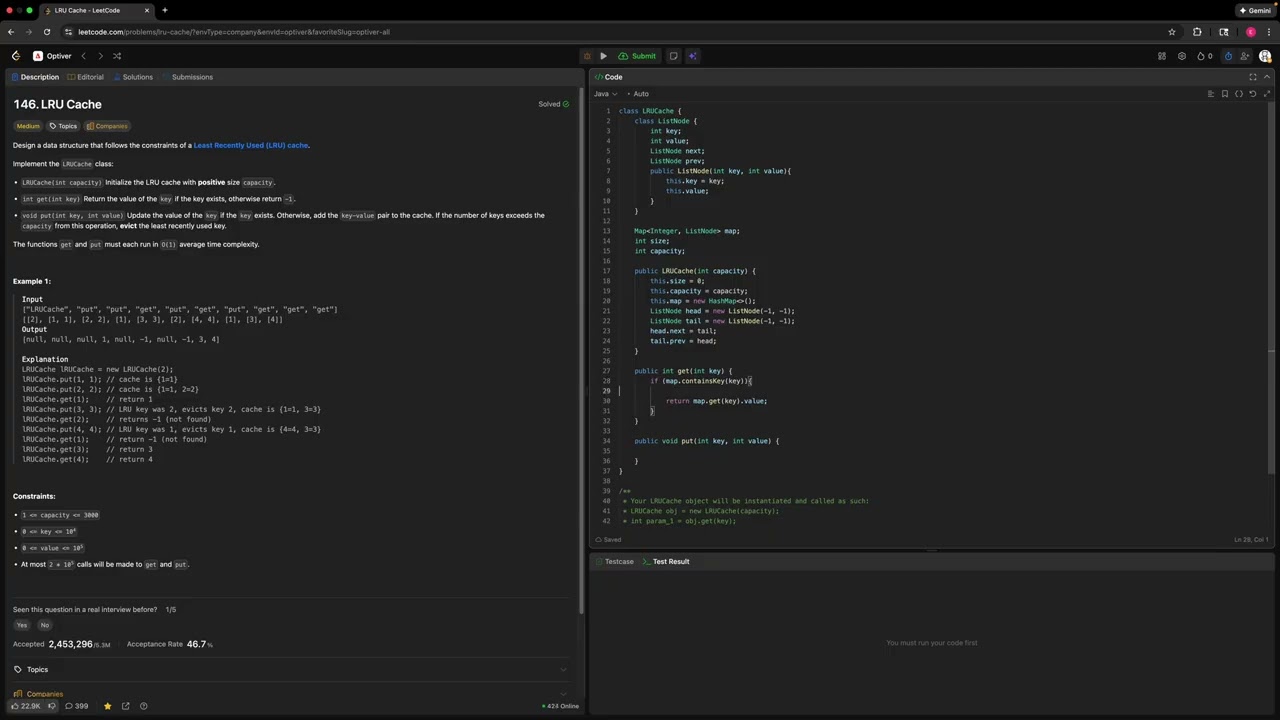Run the code with the play icon
1280x720 pixels.
603,56
